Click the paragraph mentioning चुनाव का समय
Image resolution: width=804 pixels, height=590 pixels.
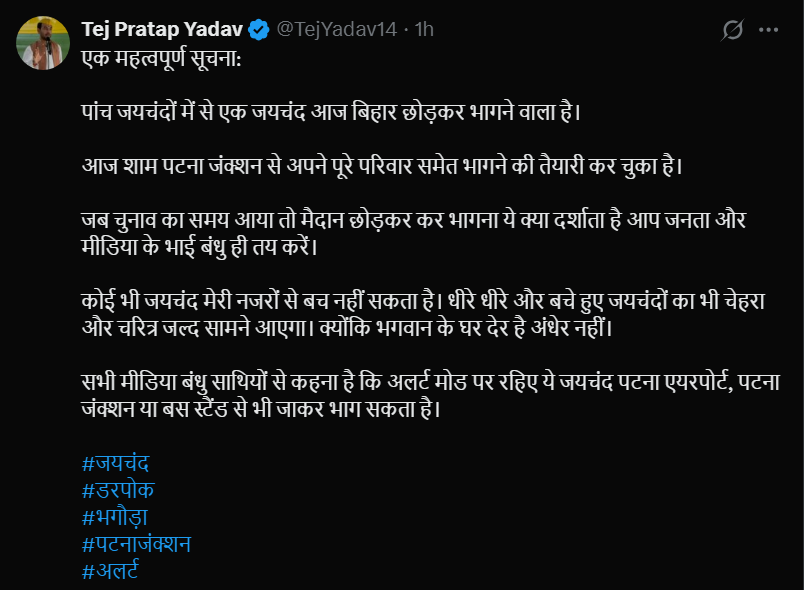coord(400,222)
